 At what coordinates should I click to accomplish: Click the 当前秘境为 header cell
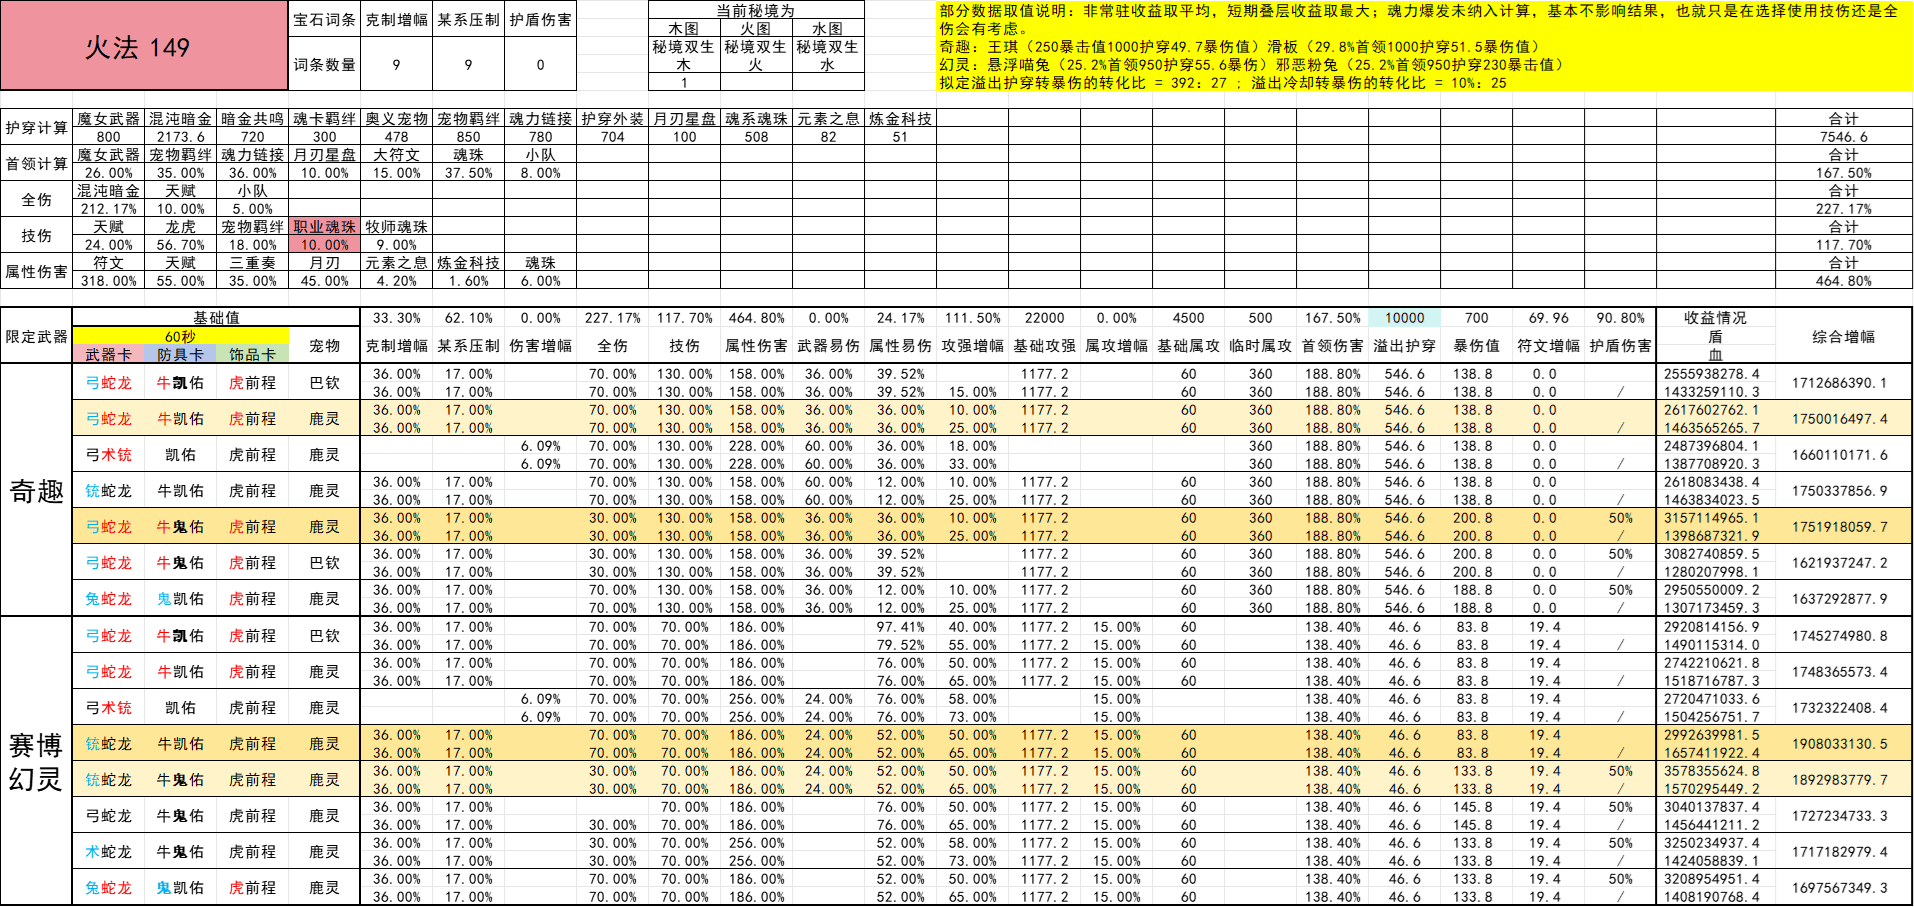tap(756, 10)
